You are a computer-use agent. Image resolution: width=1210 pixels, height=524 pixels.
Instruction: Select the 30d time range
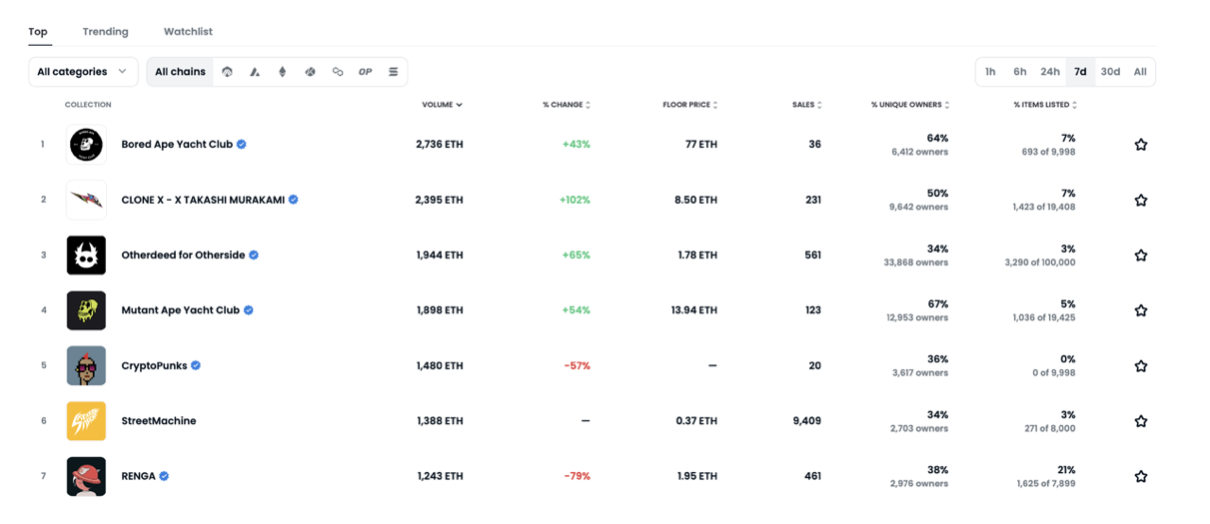tap(1110, 72)
